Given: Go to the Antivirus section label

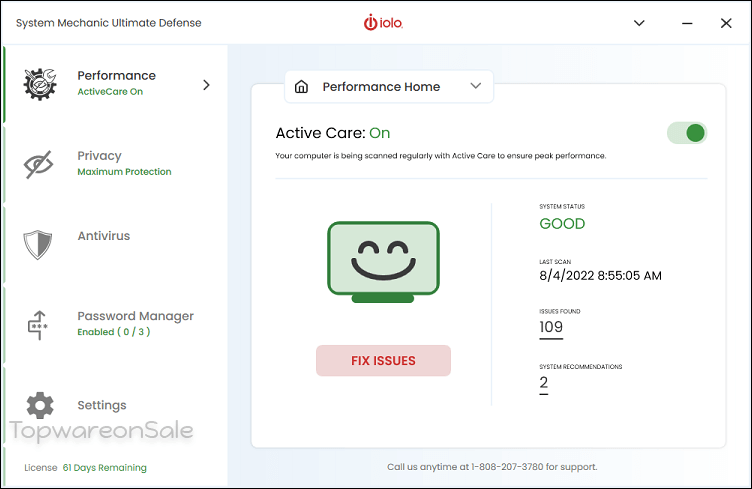Looking at the screenshot, I should click(104, 236).
